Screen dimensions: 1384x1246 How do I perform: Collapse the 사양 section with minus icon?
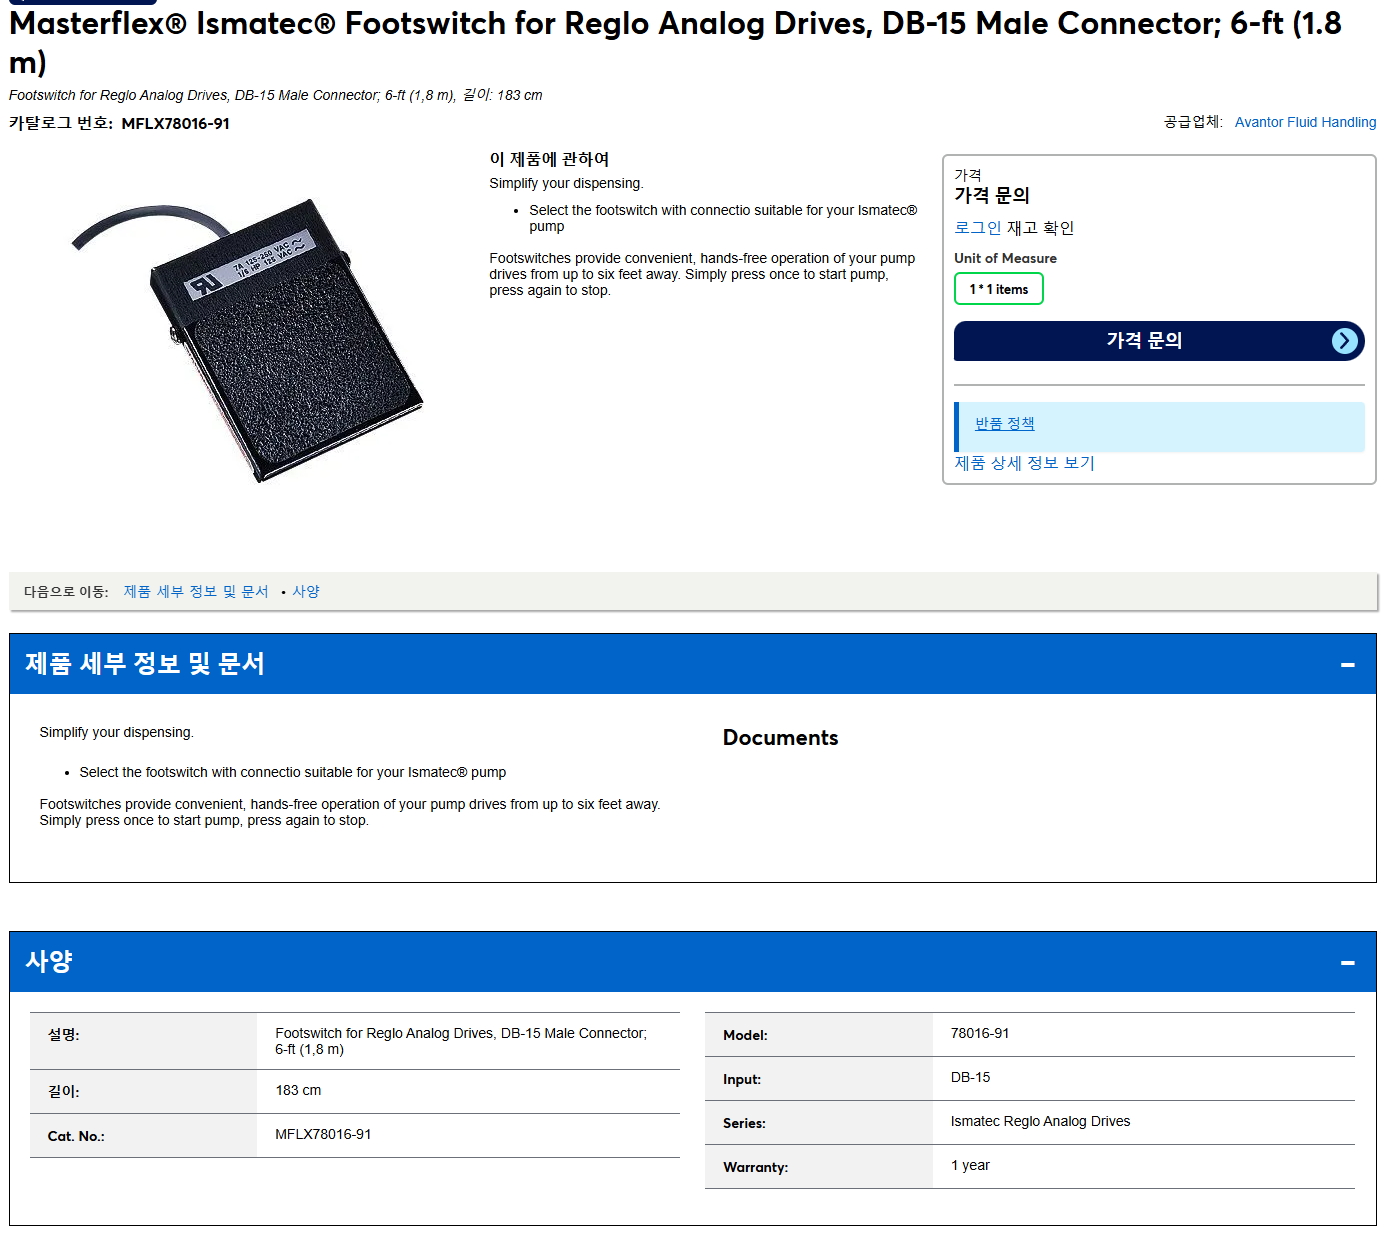click(1347, 962)
